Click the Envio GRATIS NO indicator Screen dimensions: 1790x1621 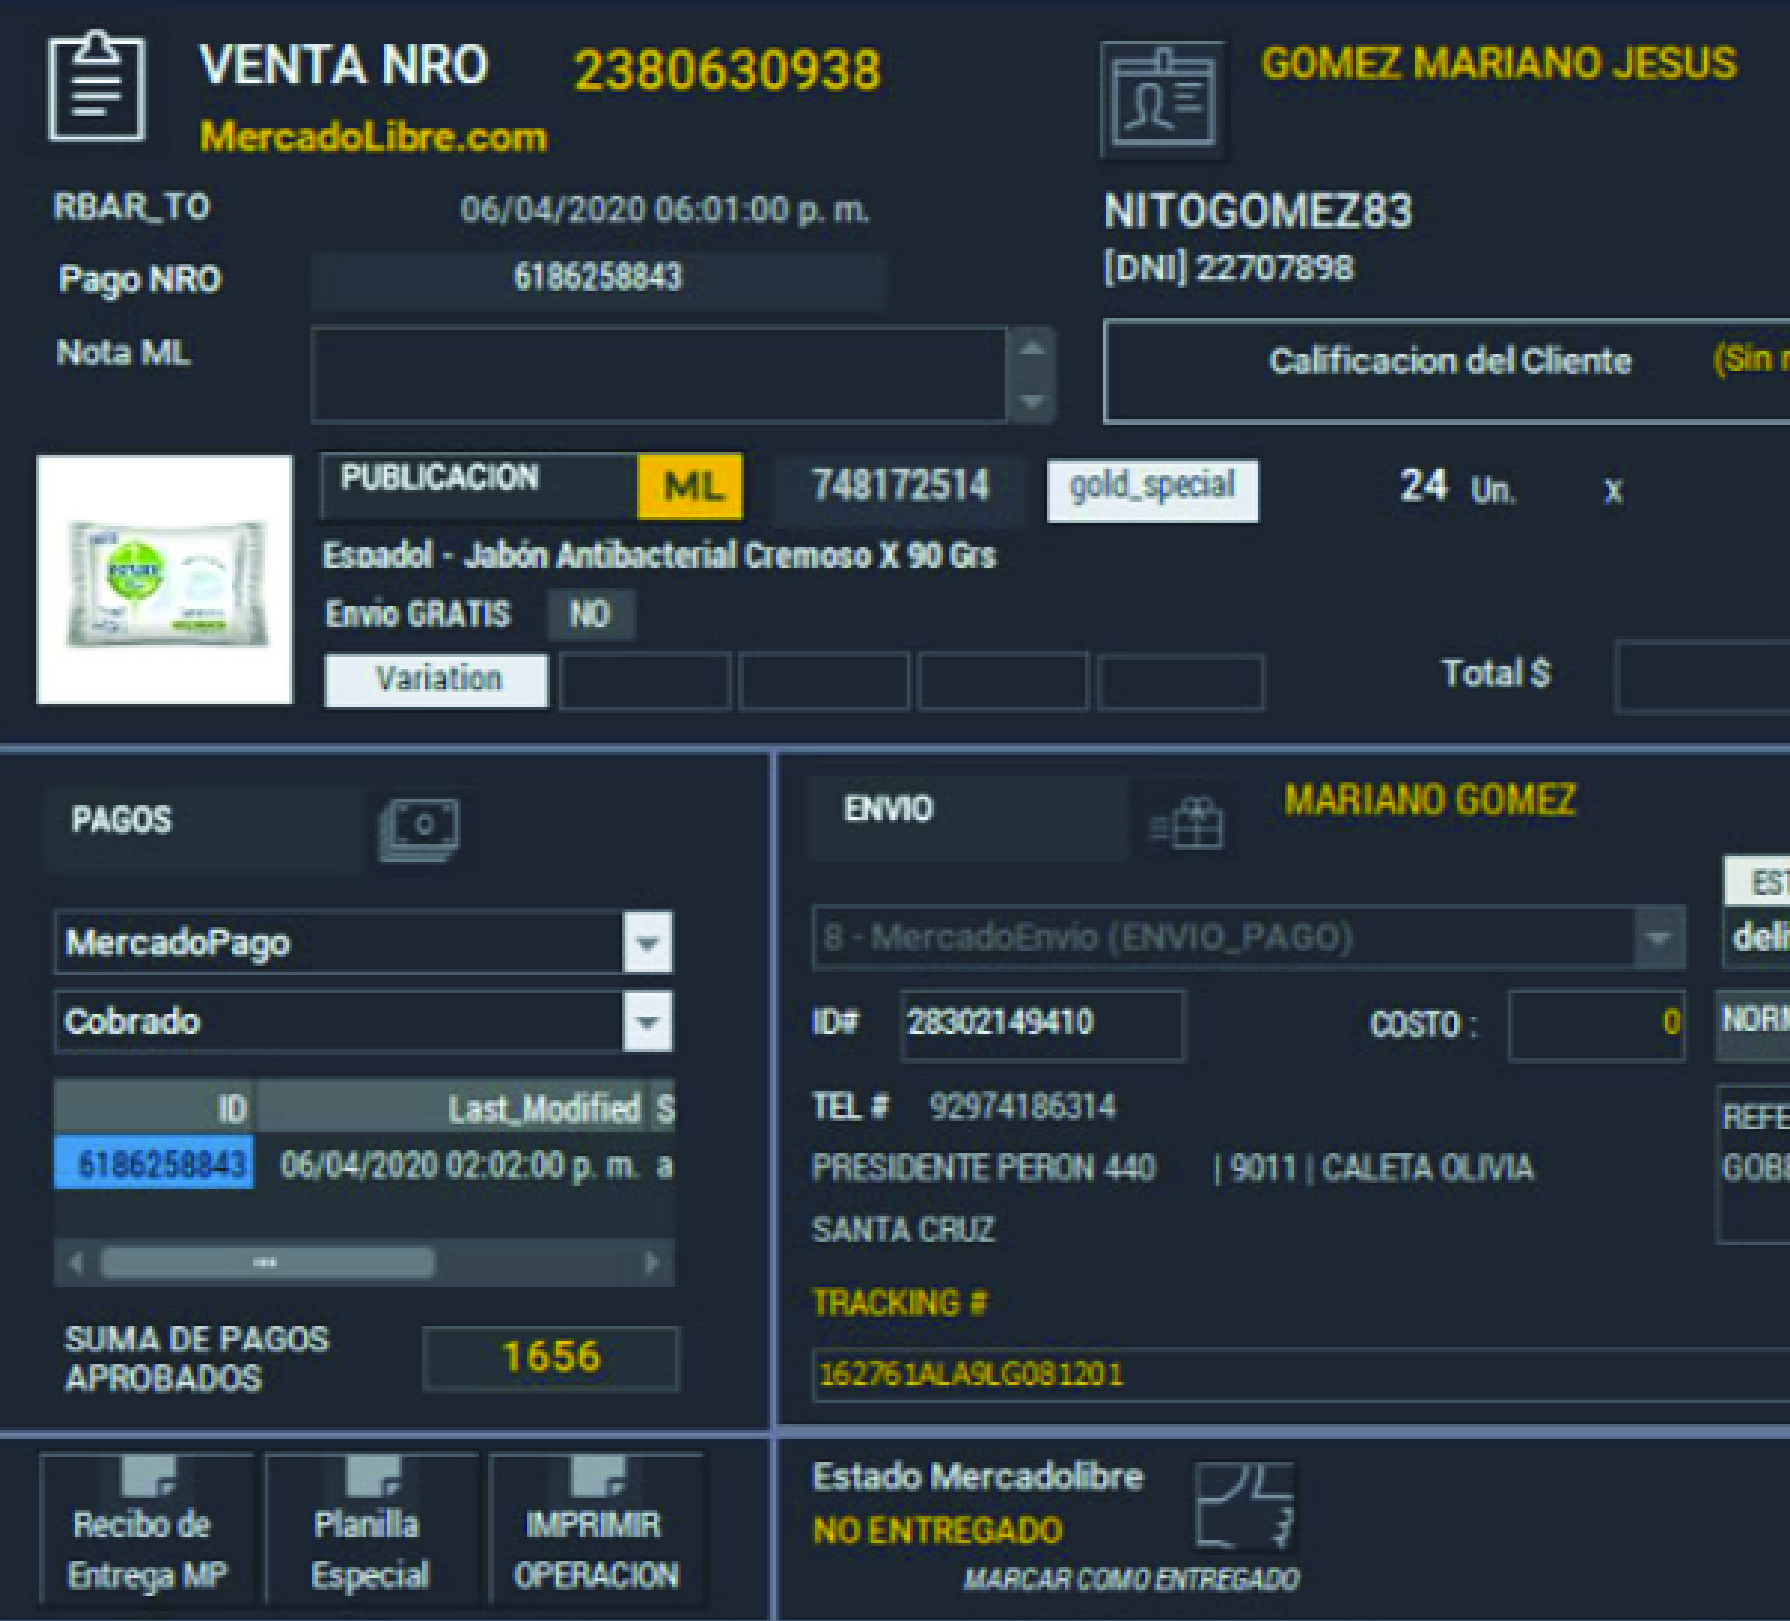pos(590,614)
